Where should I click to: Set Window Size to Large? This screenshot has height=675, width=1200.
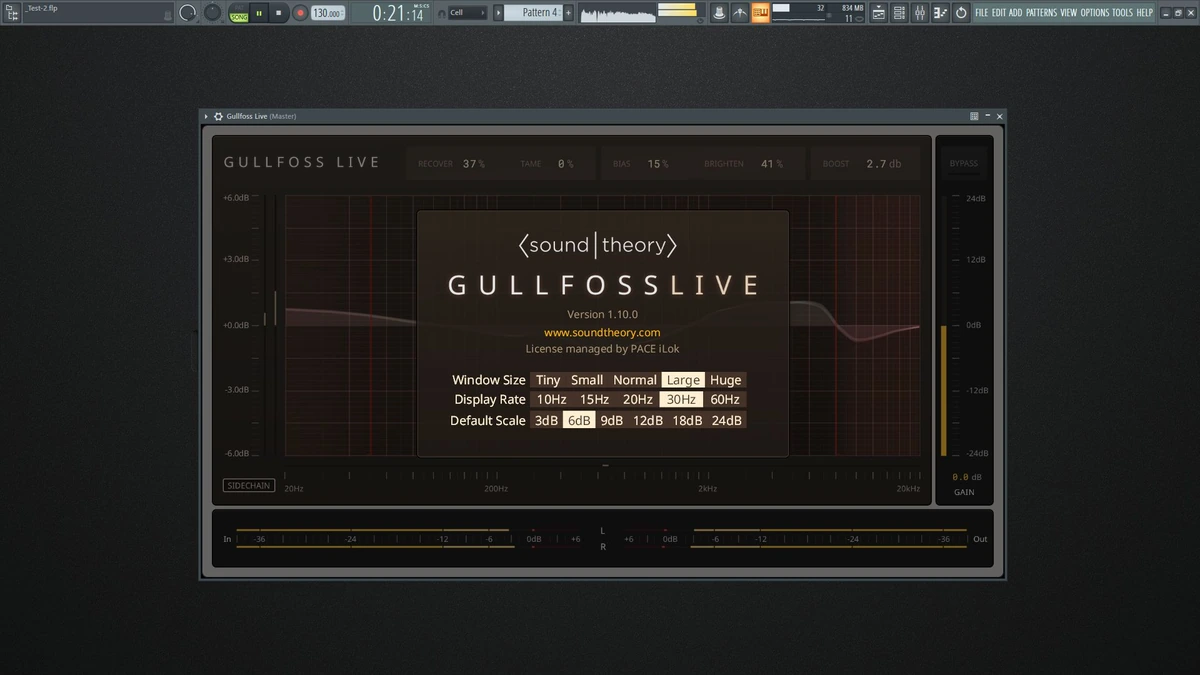coord(684,380)
